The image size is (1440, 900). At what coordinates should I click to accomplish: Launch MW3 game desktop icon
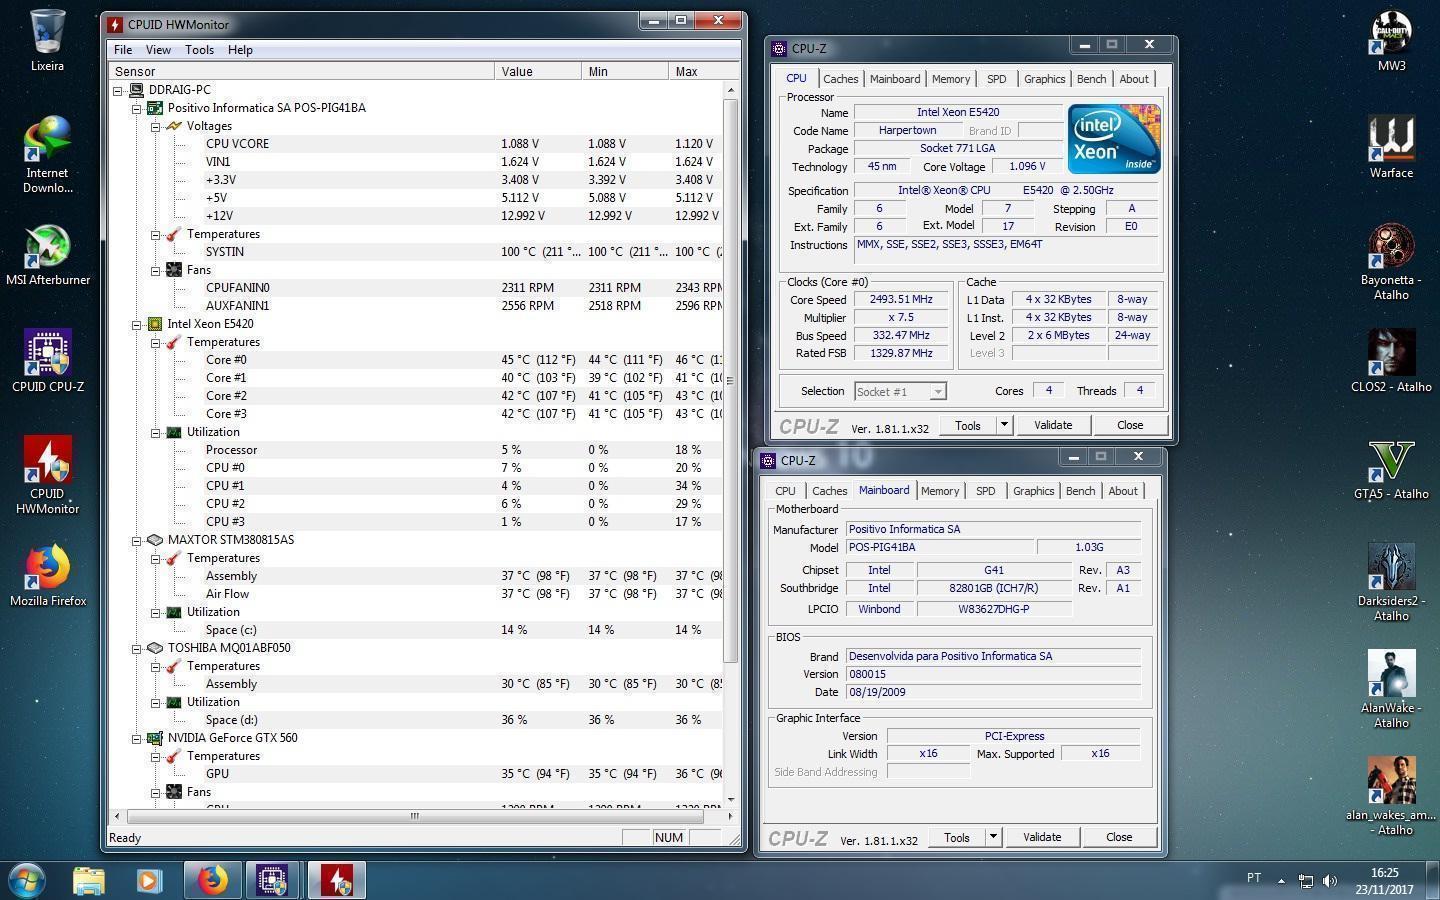tap(1391, 40)
